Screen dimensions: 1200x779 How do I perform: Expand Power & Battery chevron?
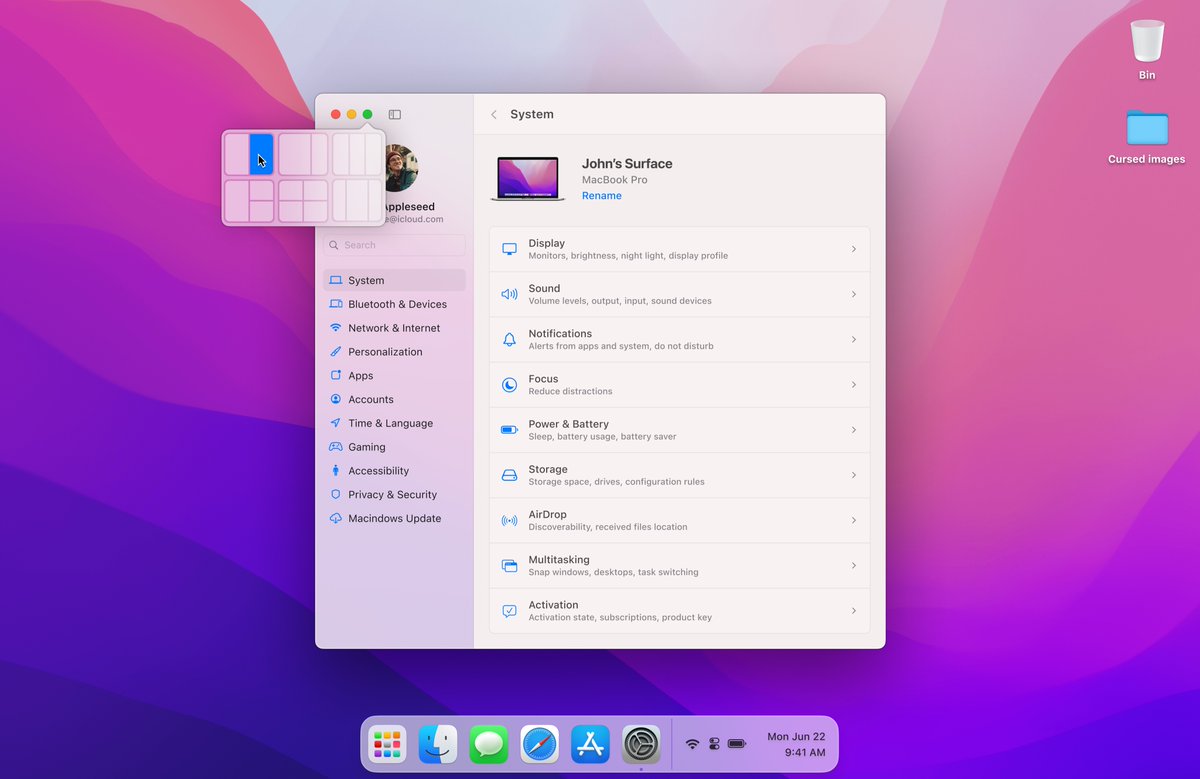coord(853,430)
